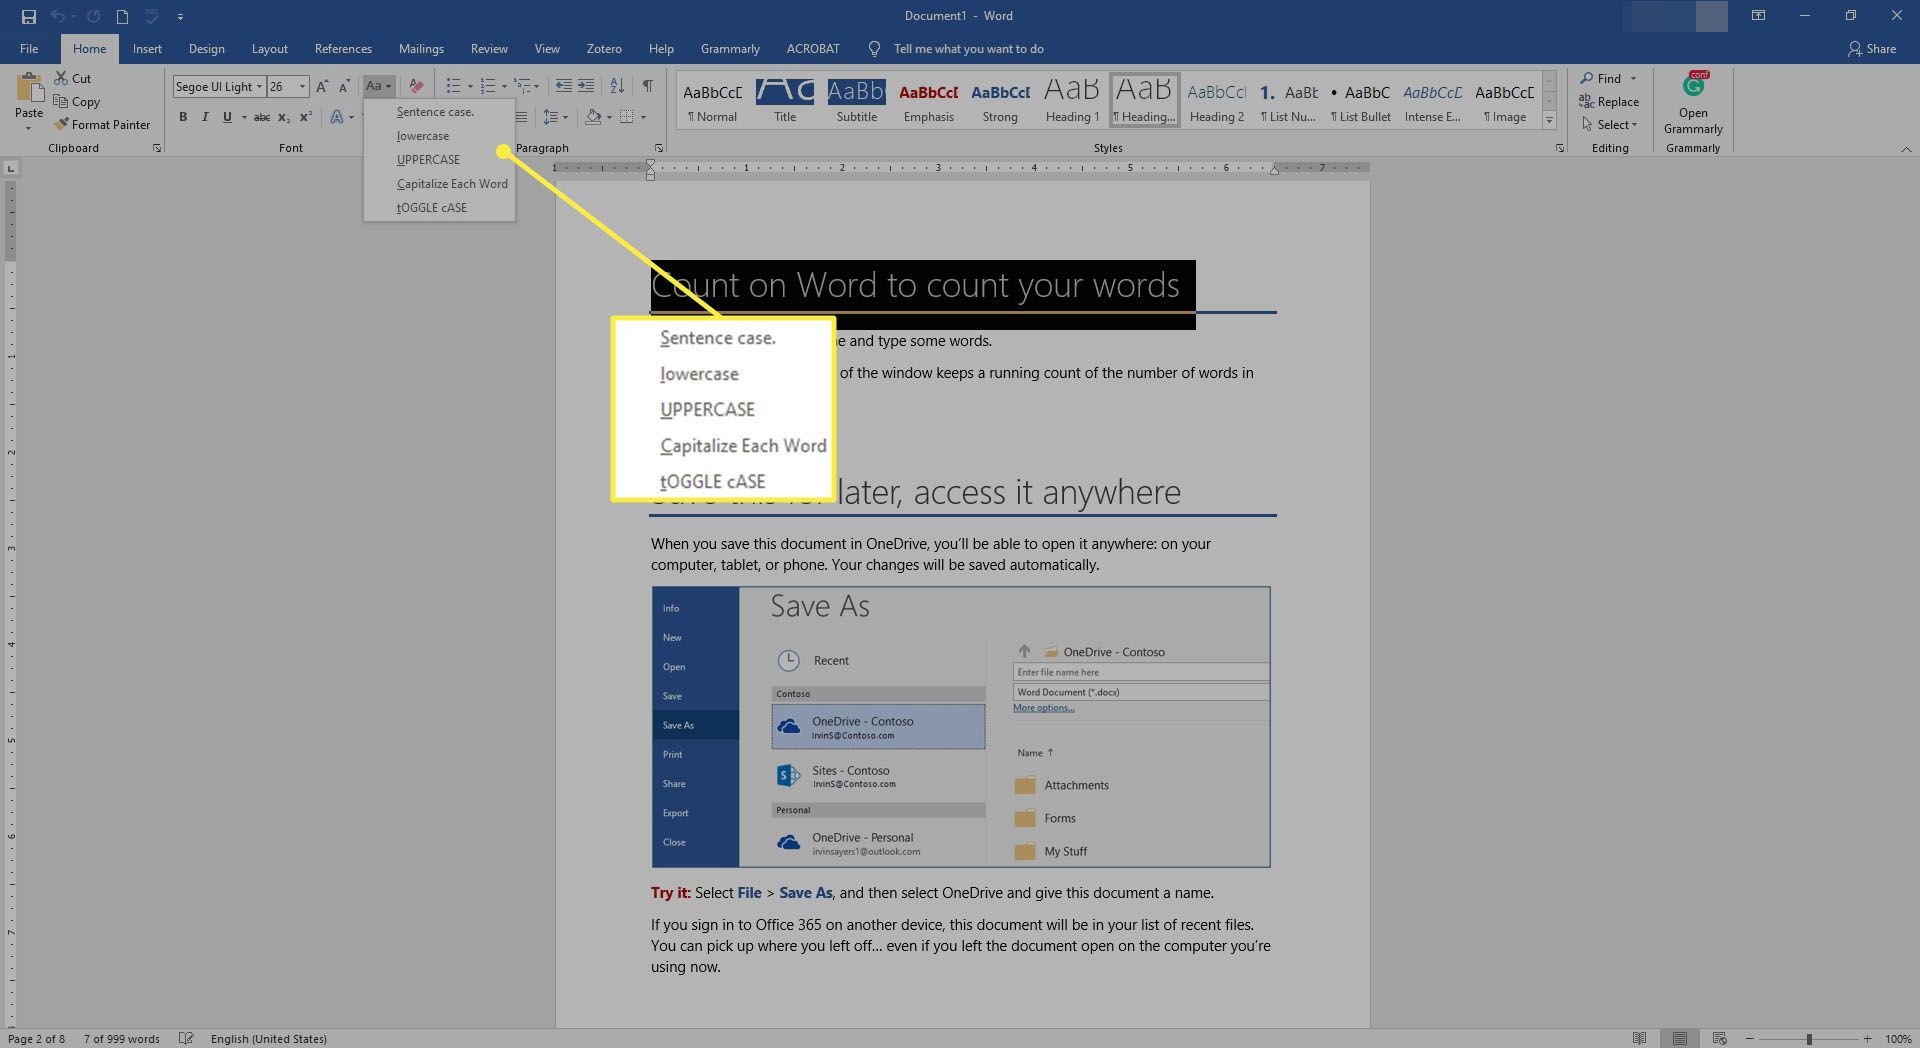1920x1048 pixels.
Task: Apply numbered list icon
Action: click(488, 87)
